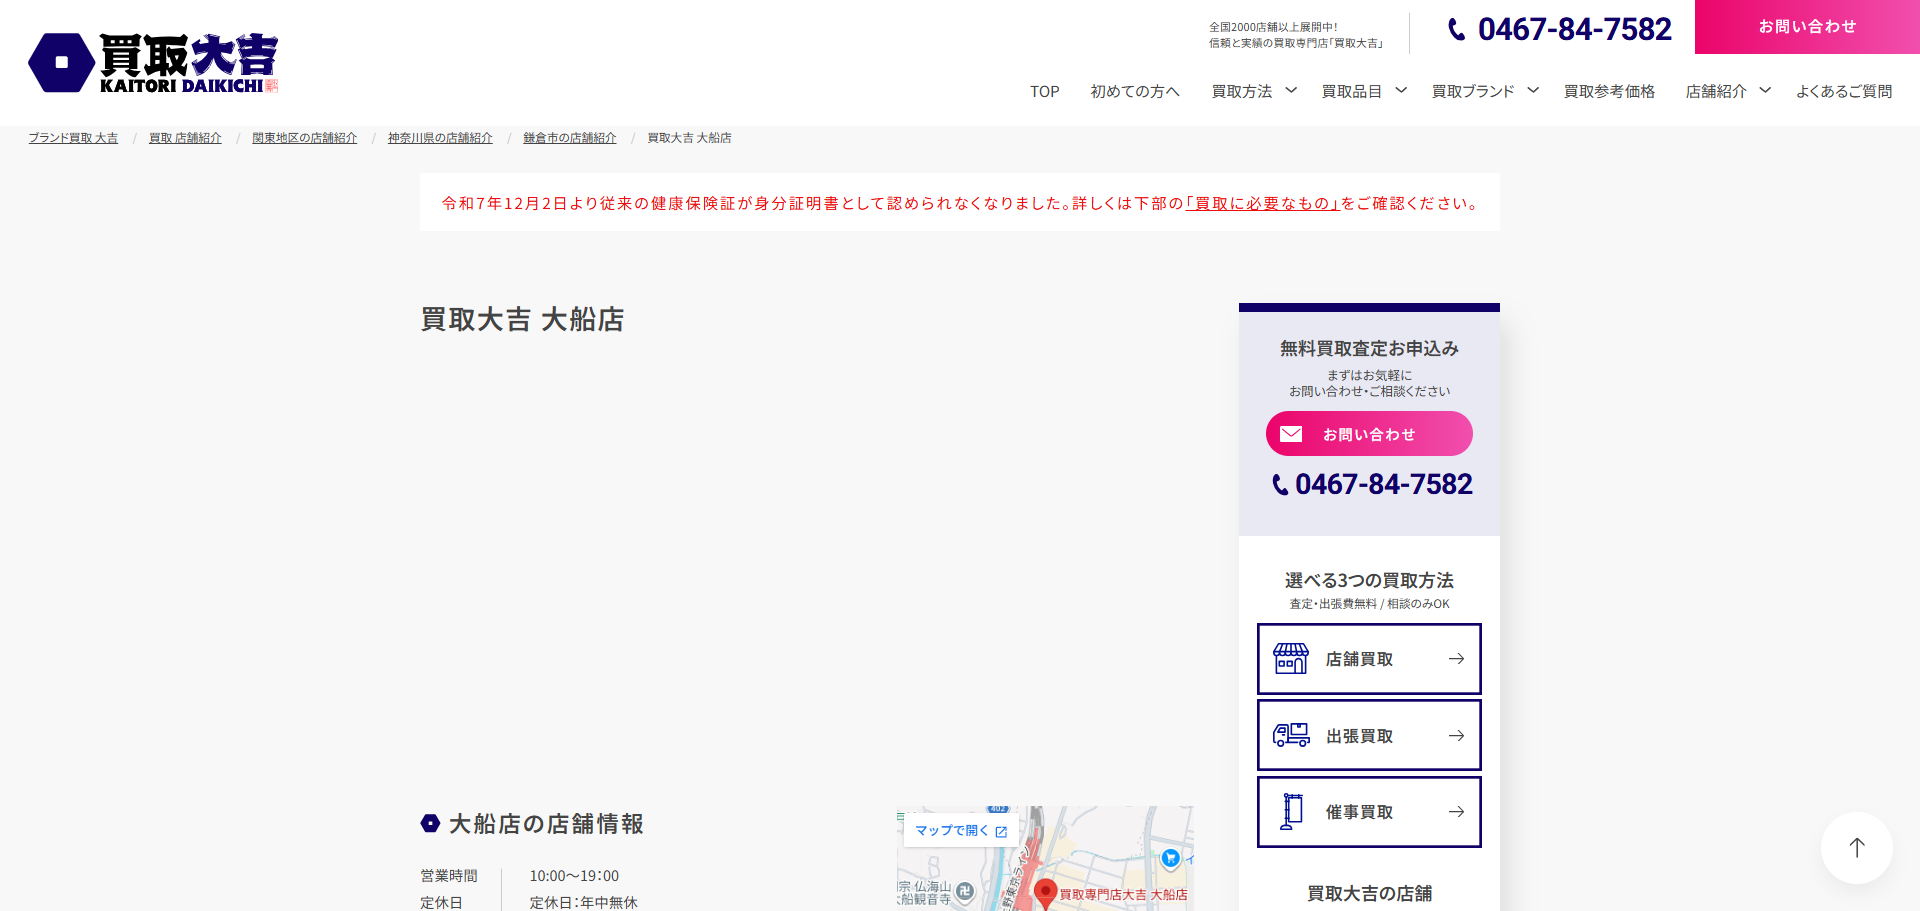This screenshot has width=1920, height=911.
Task: Click the arrow on 店舗買取 card
Action: pos(1456,659)
